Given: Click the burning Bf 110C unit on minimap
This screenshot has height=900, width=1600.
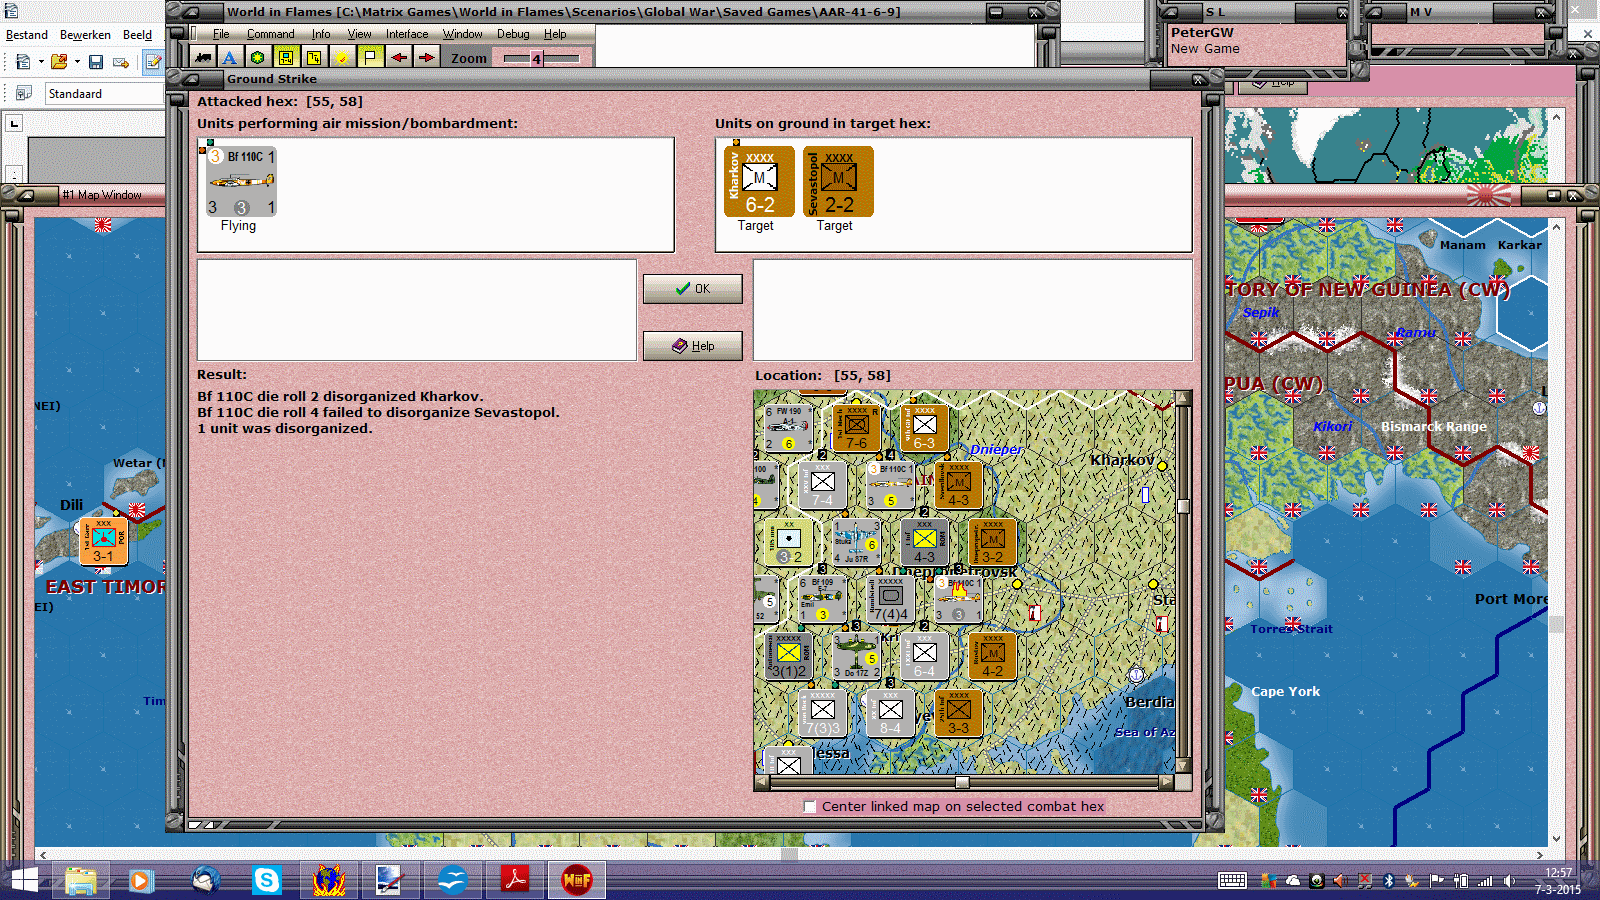Looking at the screenshot, I should pyautogui.click(x=958, y=599).
